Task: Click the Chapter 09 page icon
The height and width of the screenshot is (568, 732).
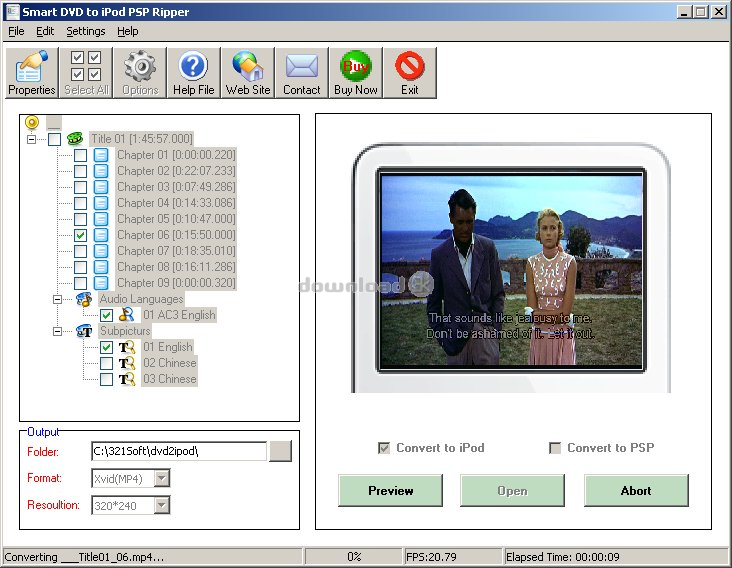Action: click(101, 283)
